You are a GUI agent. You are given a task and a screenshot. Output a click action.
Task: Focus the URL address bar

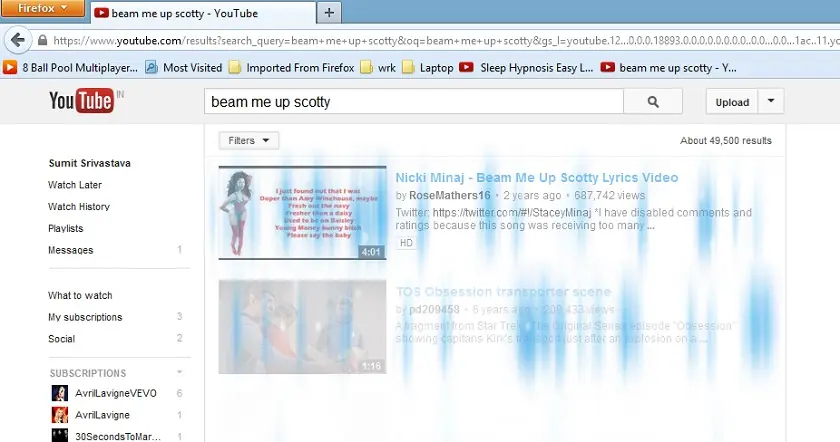[x=445, y=41]
